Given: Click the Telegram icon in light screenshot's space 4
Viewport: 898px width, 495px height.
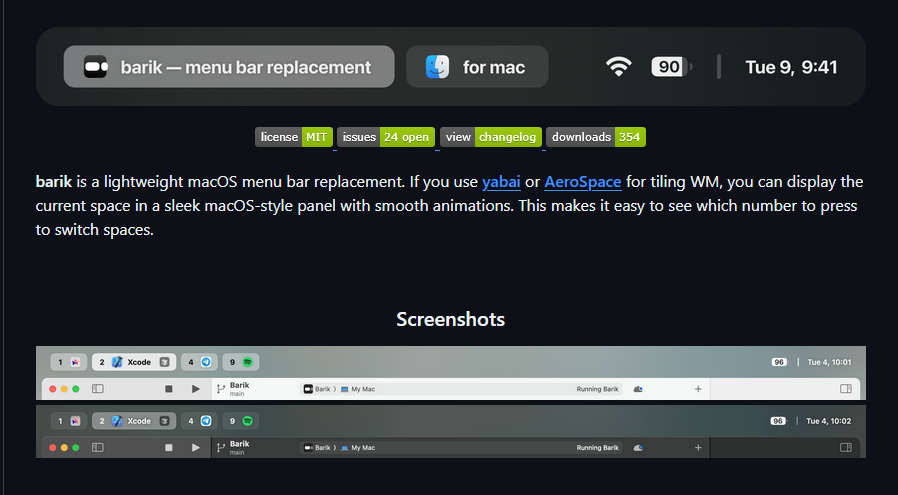Looking at the screenshot, I should point(206,362).
